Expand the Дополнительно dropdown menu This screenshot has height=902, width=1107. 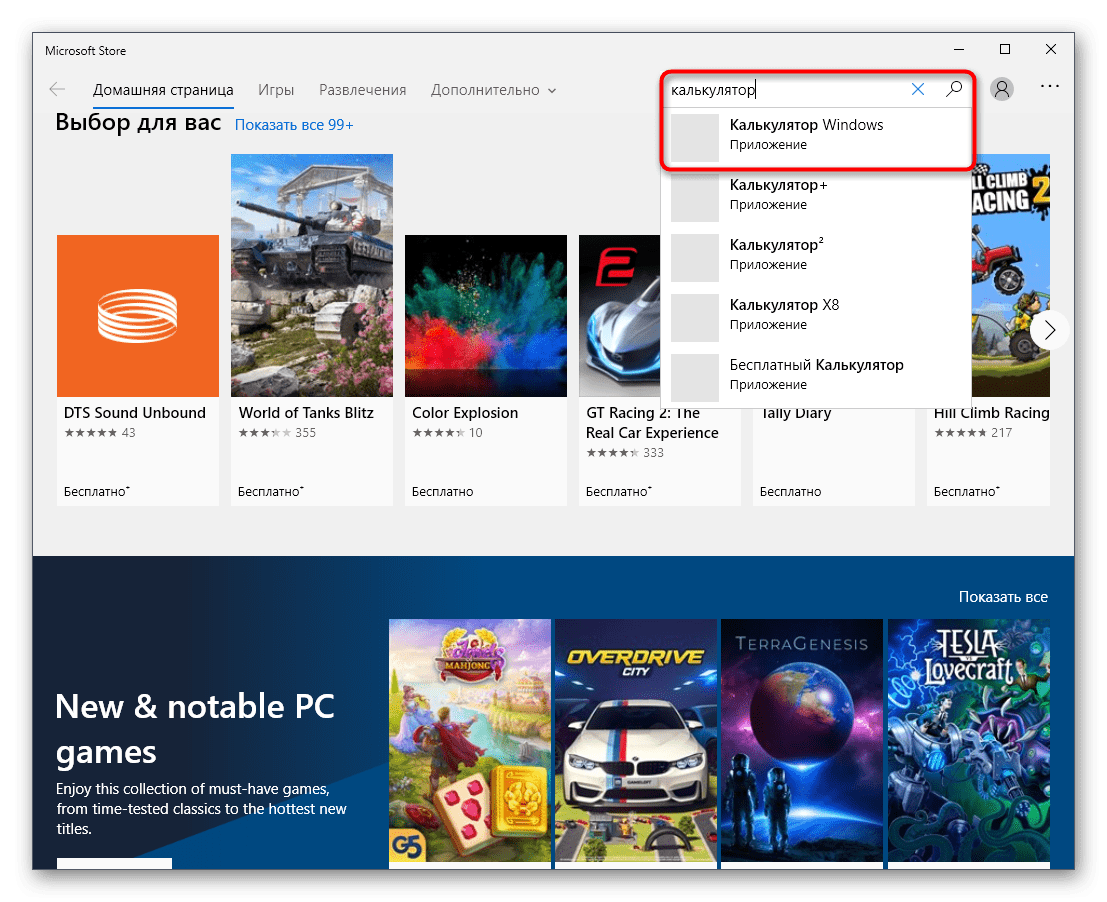point(493,90)
